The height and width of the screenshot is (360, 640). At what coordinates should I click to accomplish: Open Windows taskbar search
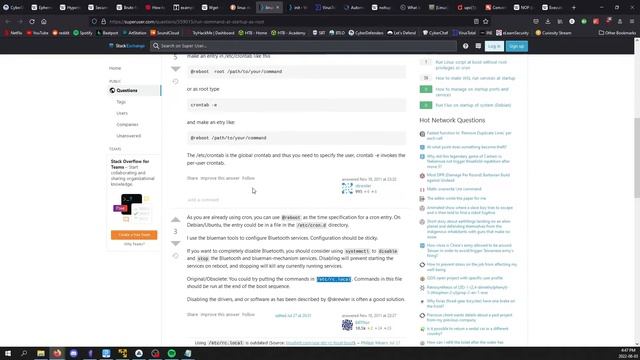click(24, 353)
